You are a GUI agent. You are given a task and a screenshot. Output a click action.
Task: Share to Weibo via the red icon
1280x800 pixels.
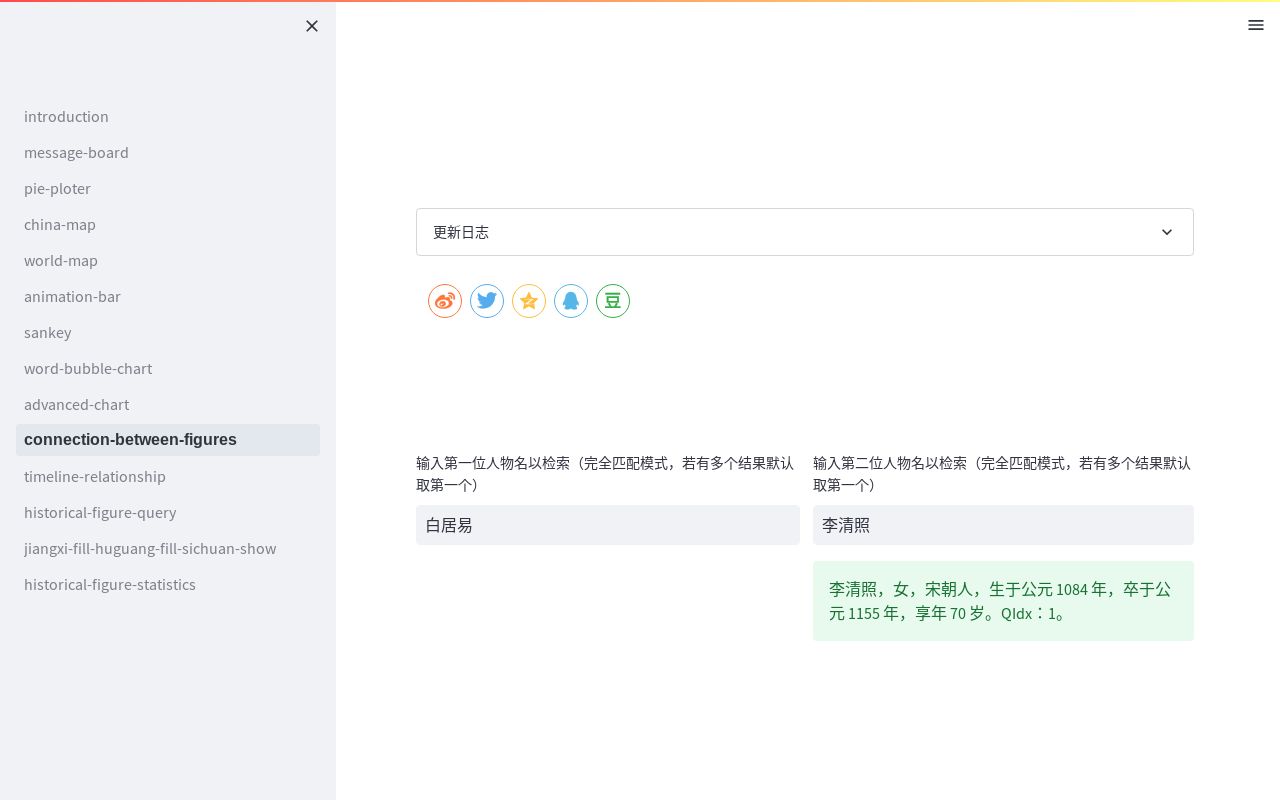click(445, 301)
